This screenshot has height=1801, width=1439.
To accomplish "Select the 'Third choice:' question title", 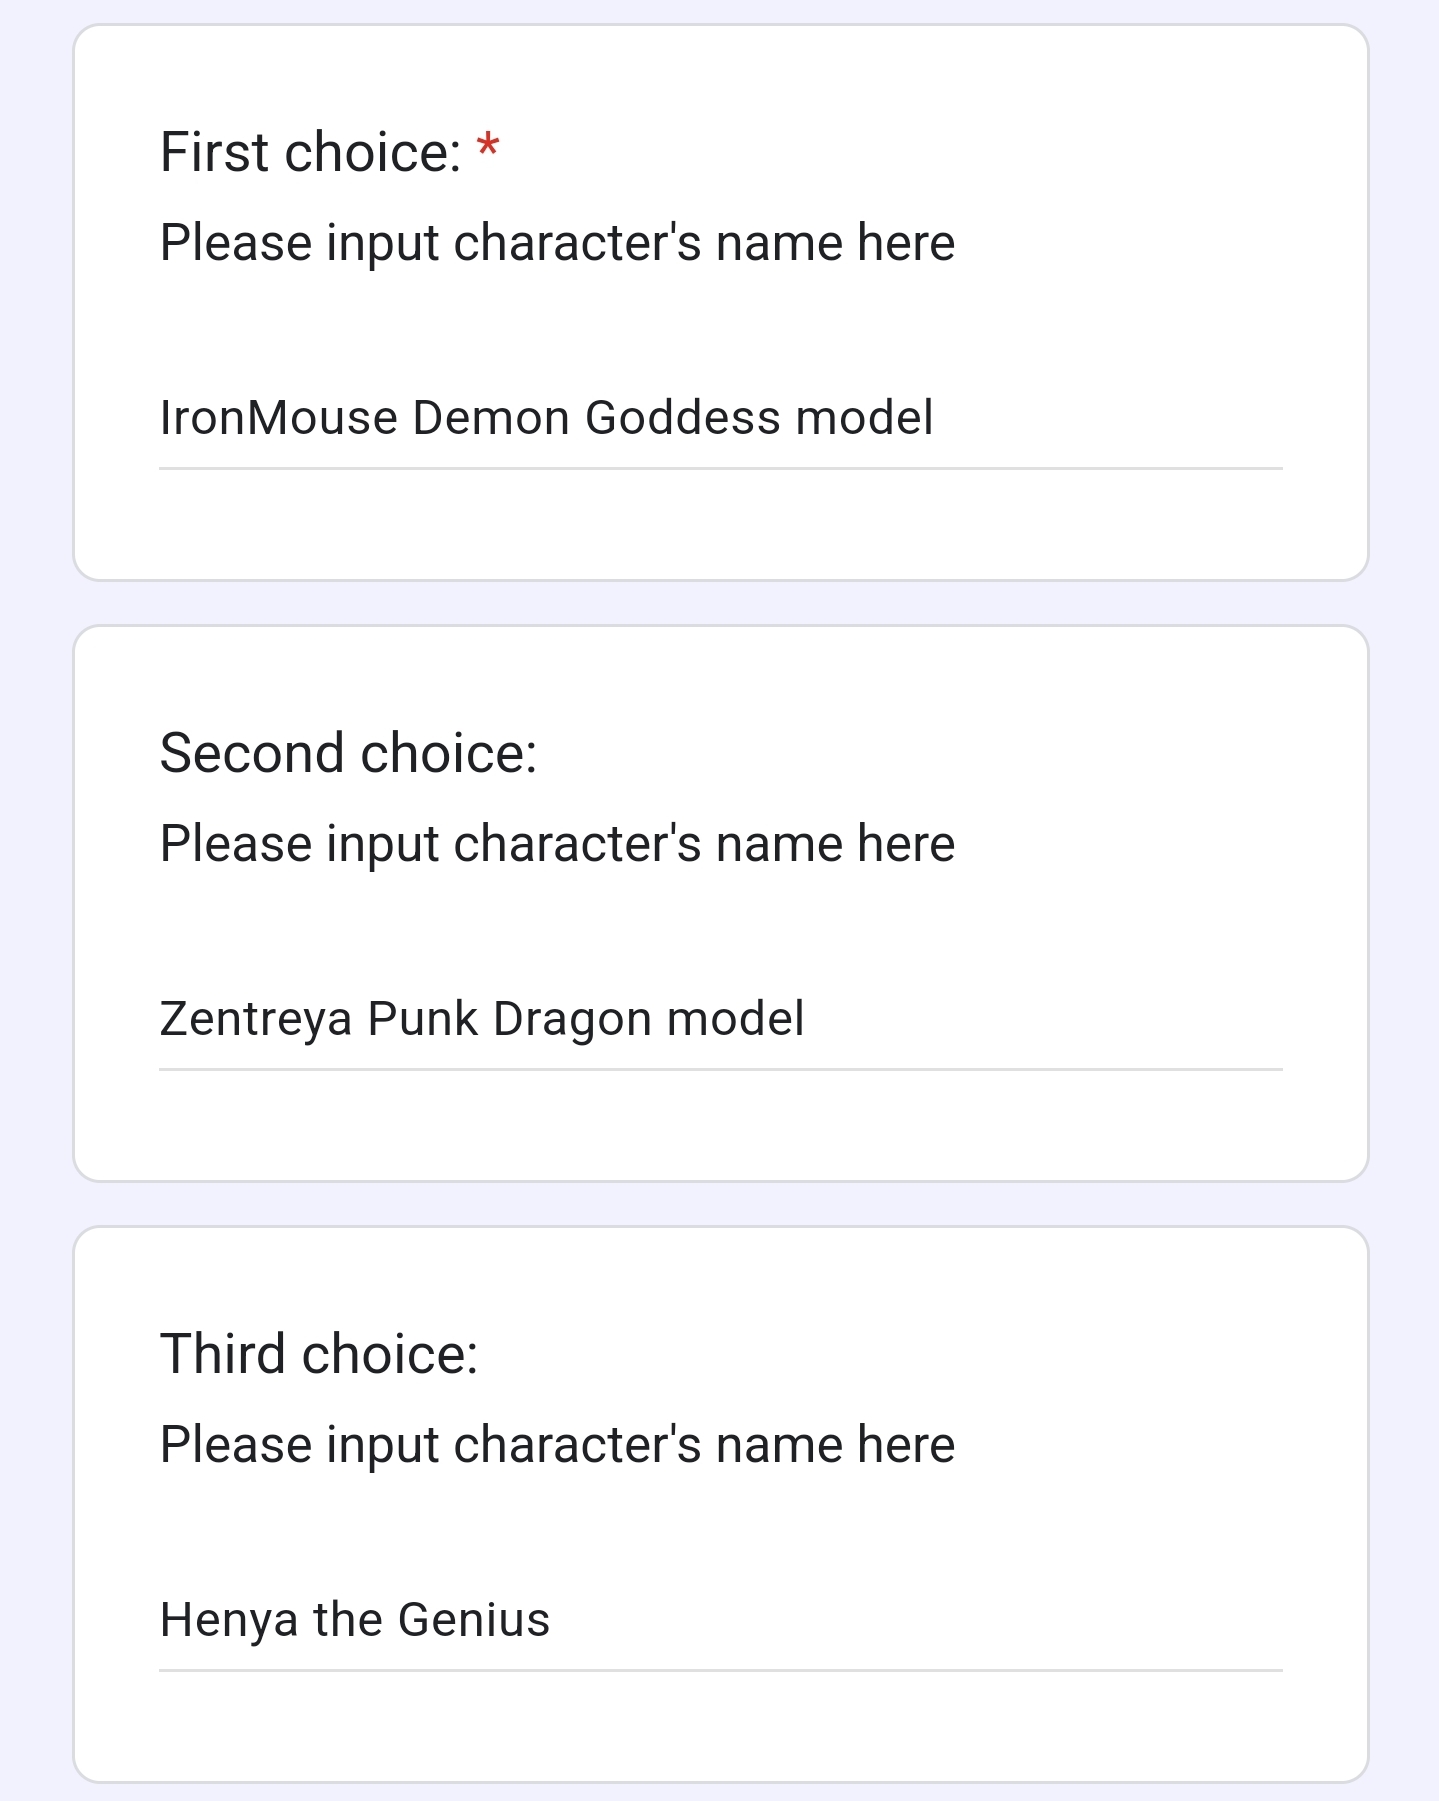I will pyautogui.click(x=319, y=1354).
